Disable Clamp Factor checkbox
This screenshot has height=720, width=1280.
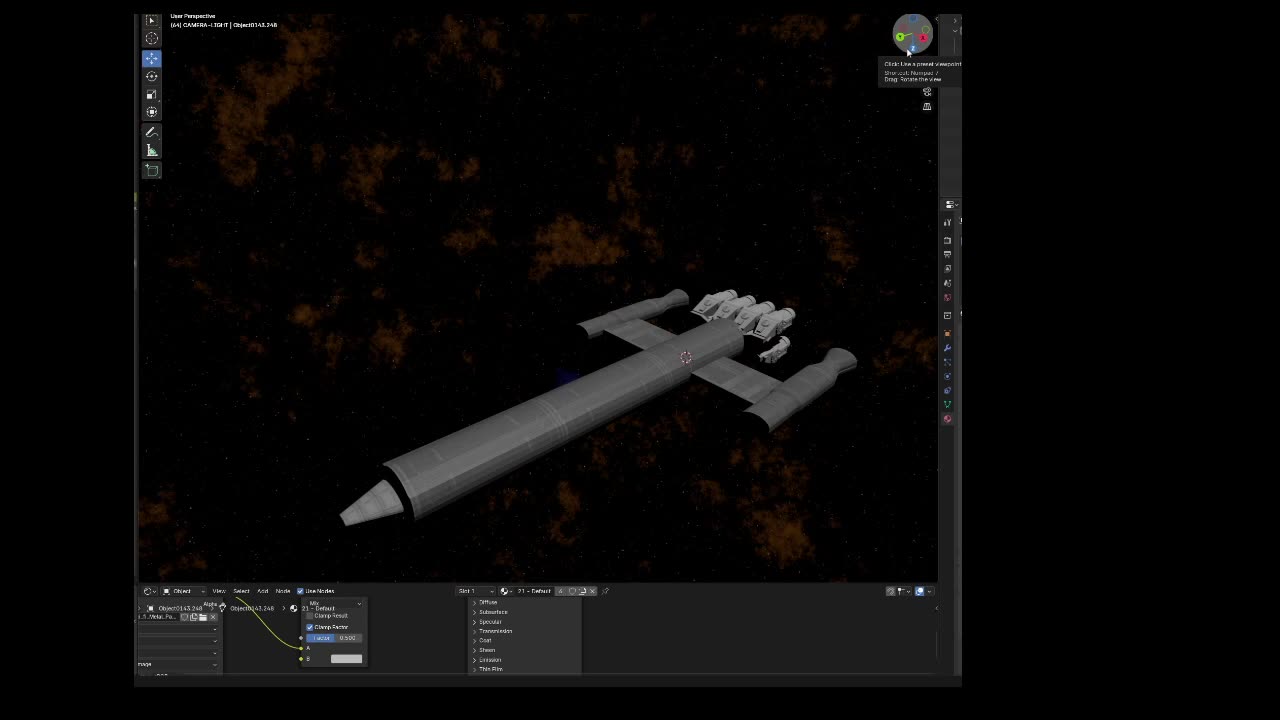[x=309, y=627]
